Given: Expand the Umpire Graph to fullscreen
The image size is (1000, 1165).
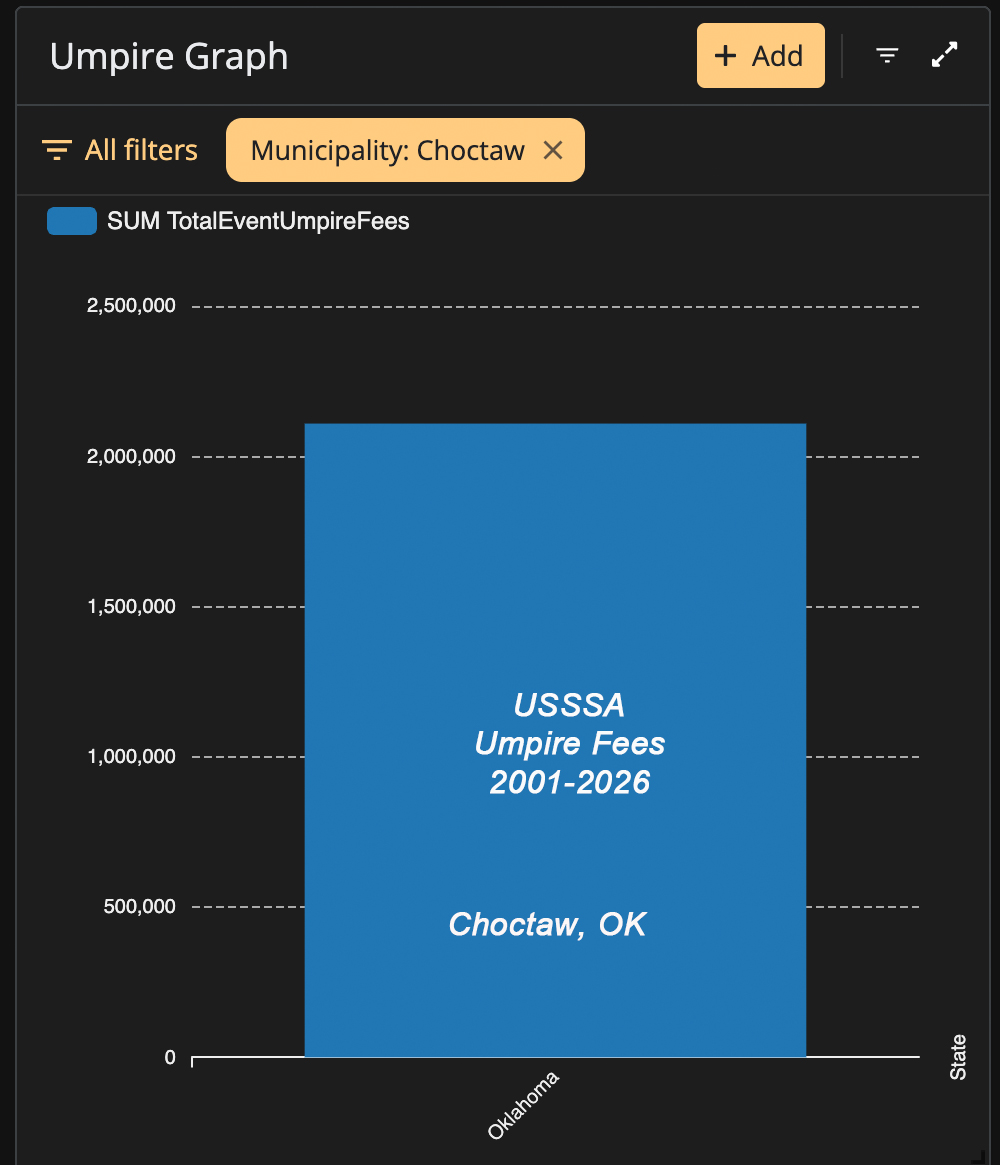Looking at the screenshot, I should point(944,55).
